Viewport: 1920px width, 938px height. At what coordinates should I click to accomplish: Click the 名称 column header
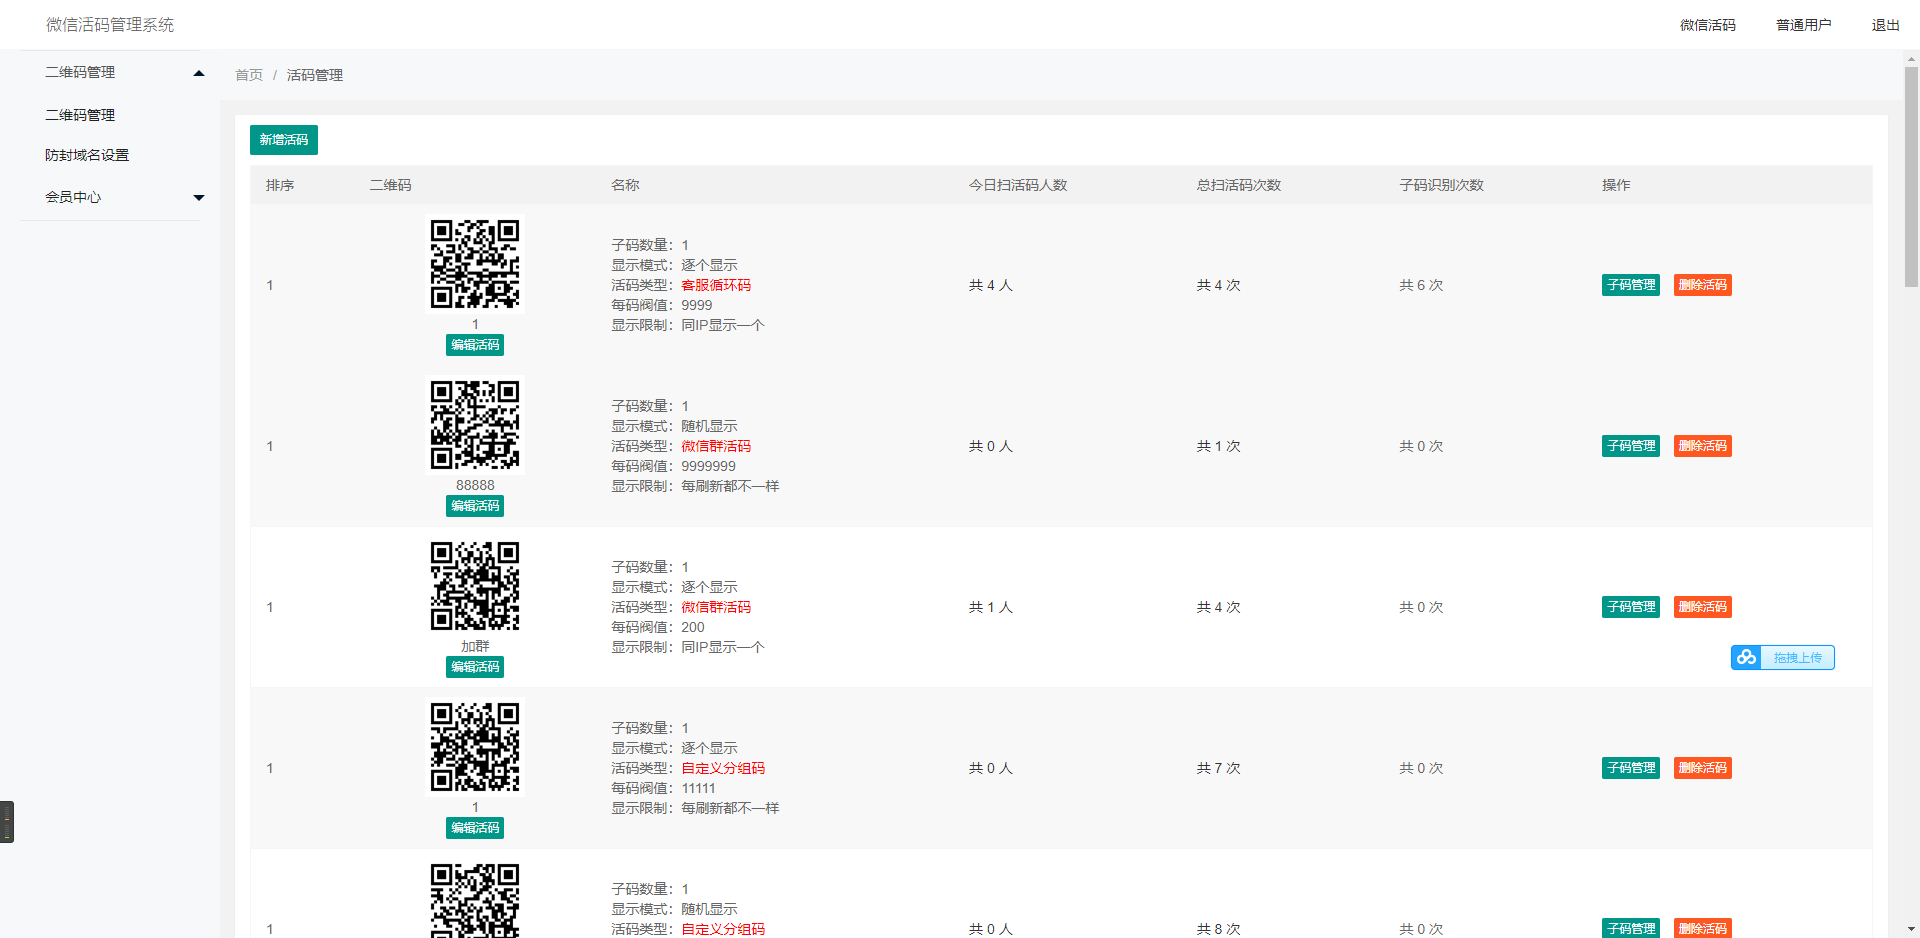coord(625,185)
